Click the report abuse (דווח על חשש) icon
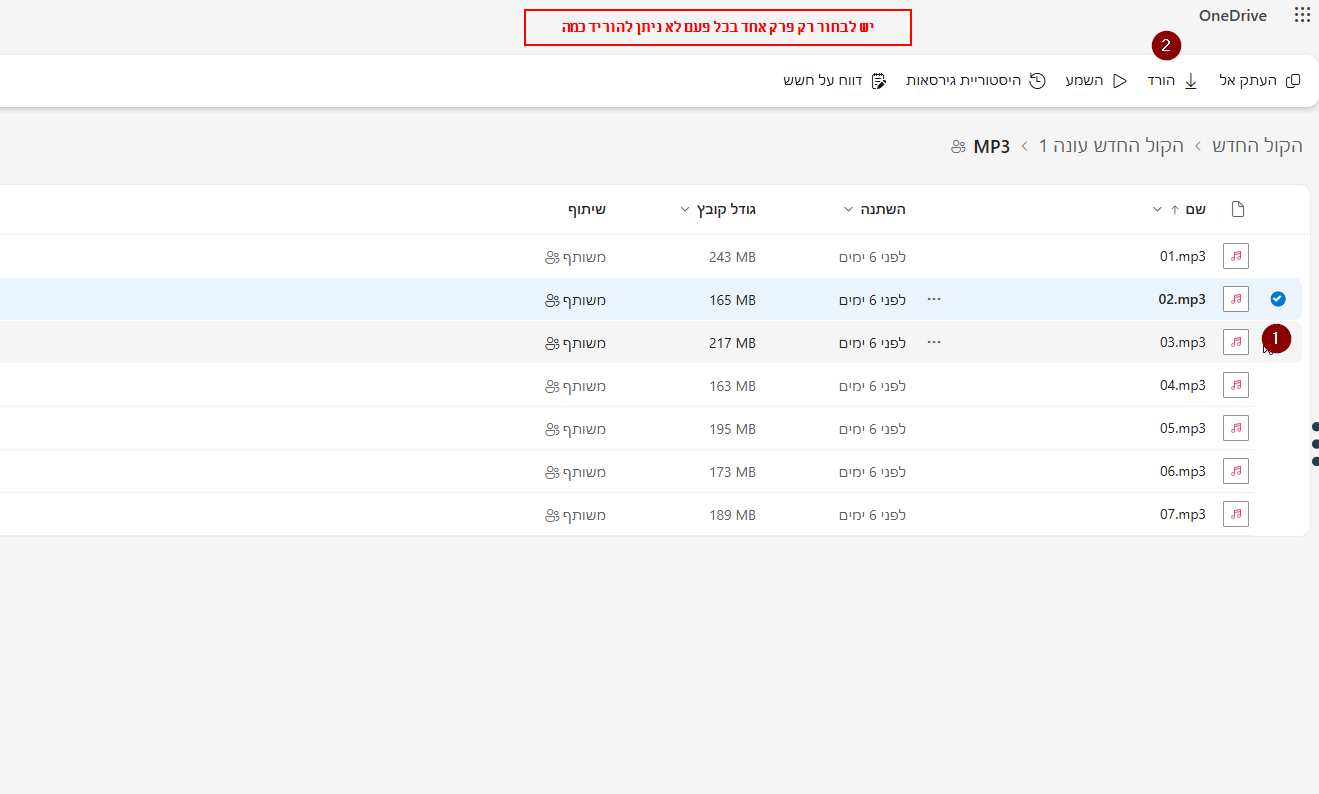The width and height of the screenshot is (1319, 794). click(879, 81)
